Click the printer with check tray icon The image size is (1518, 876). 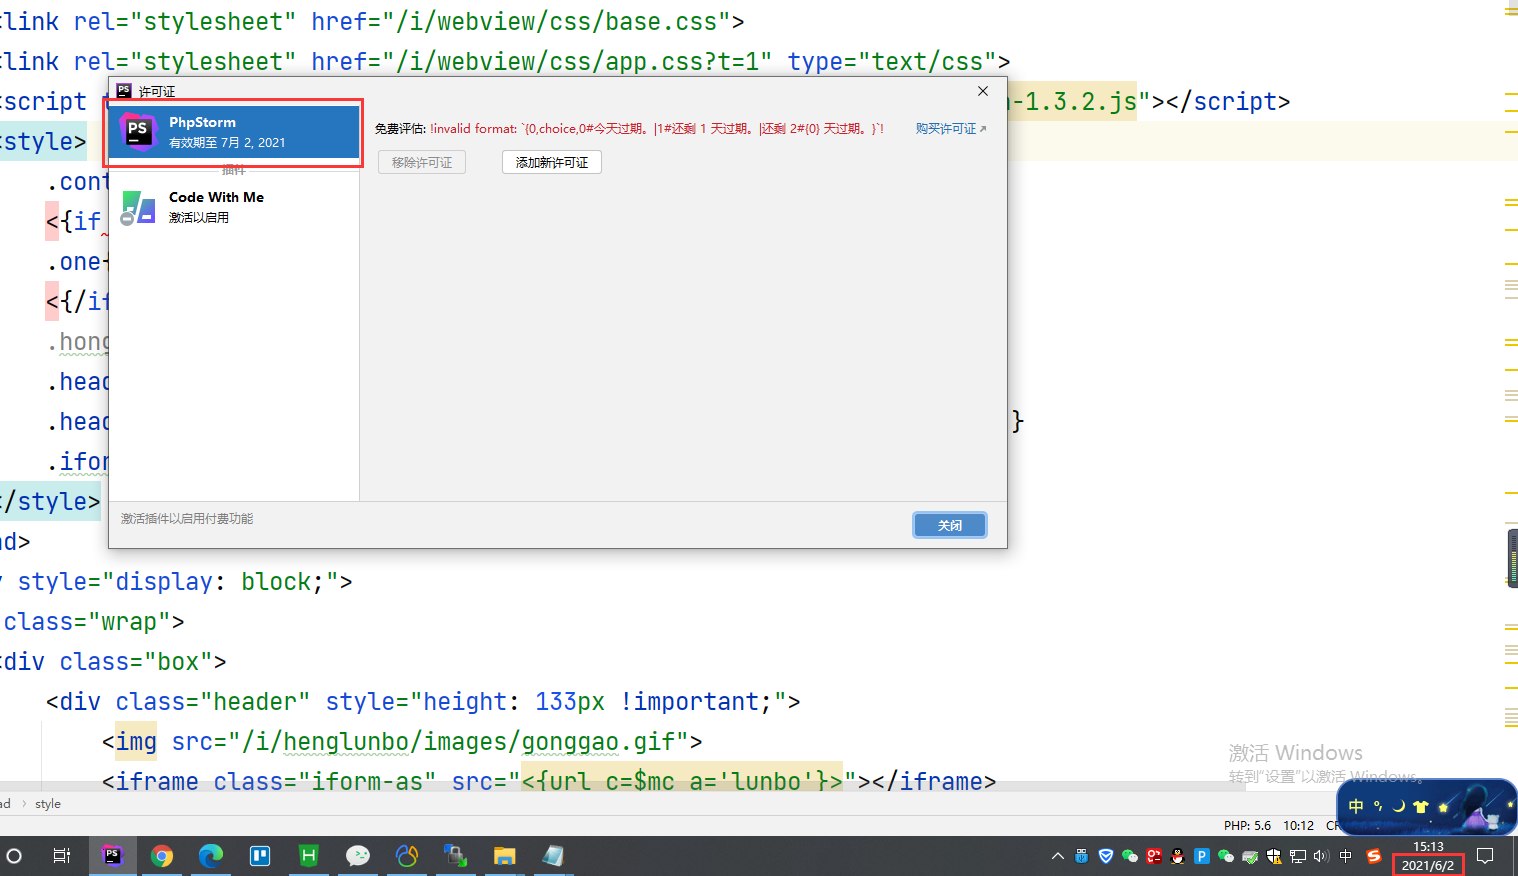1249,856
